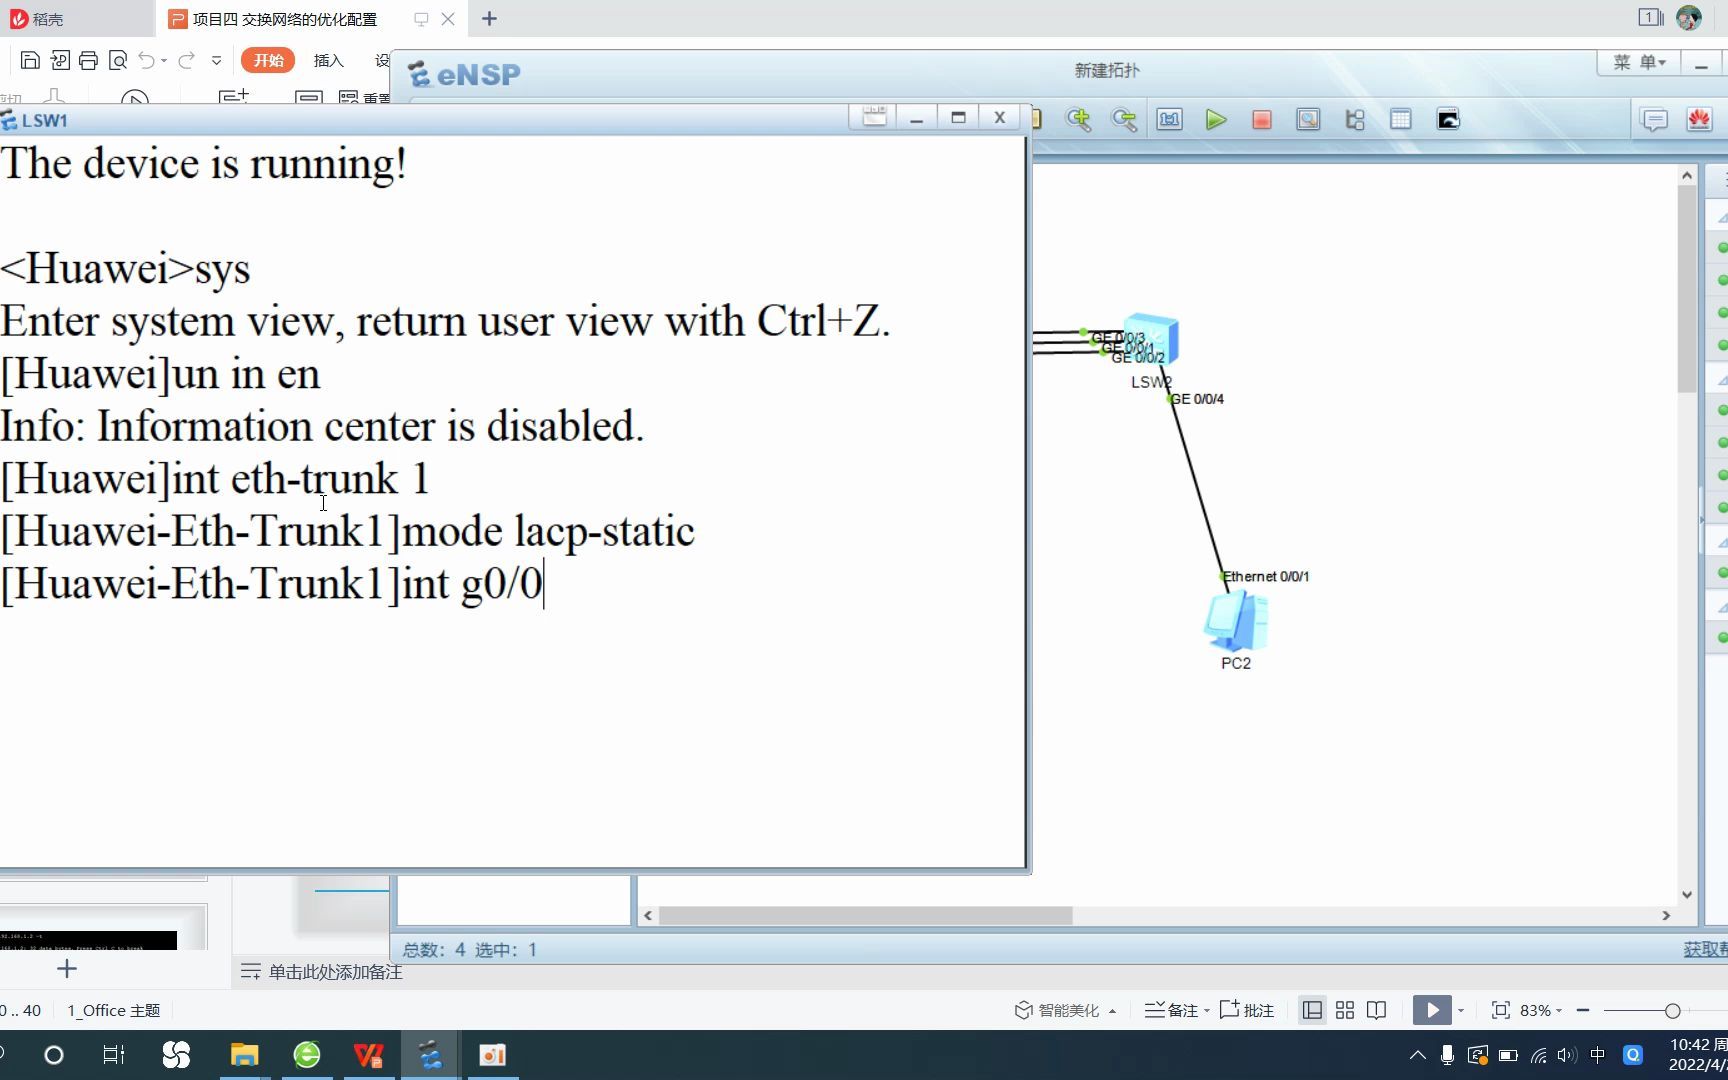Screen dimensions: 1728x1080
Task: Click the print icon in WPS quick toolbar
Action: tap(88, 61)
